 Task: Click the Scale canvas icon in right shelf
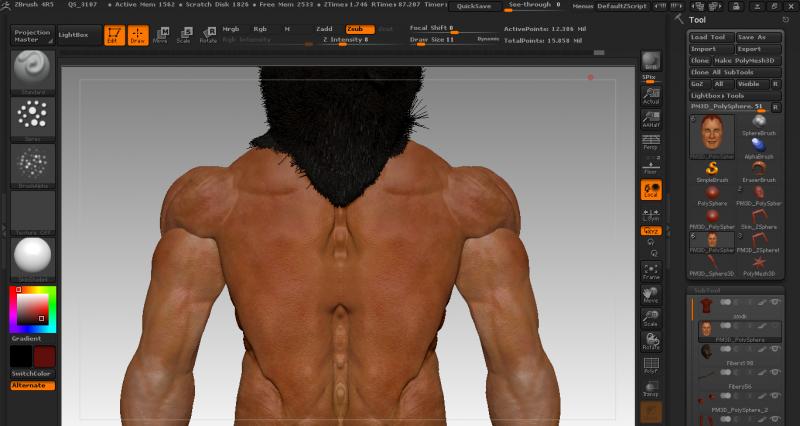651,318
